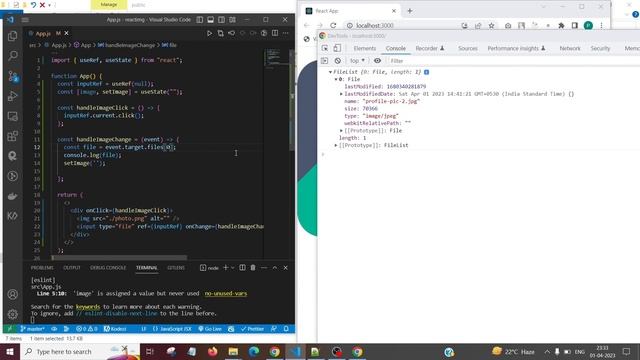Clear the console with the ban icon
The height and width of the screenshot is (360, 640).
pos(338,61)
